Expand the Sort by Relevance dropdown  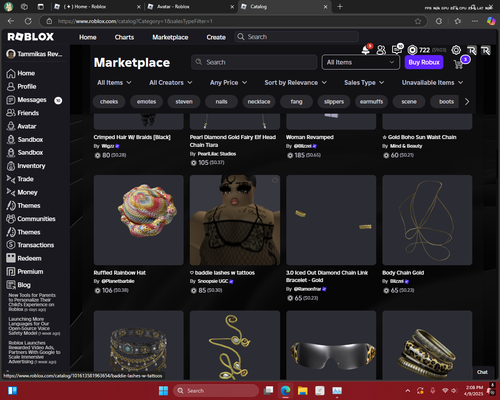point(295,83)
